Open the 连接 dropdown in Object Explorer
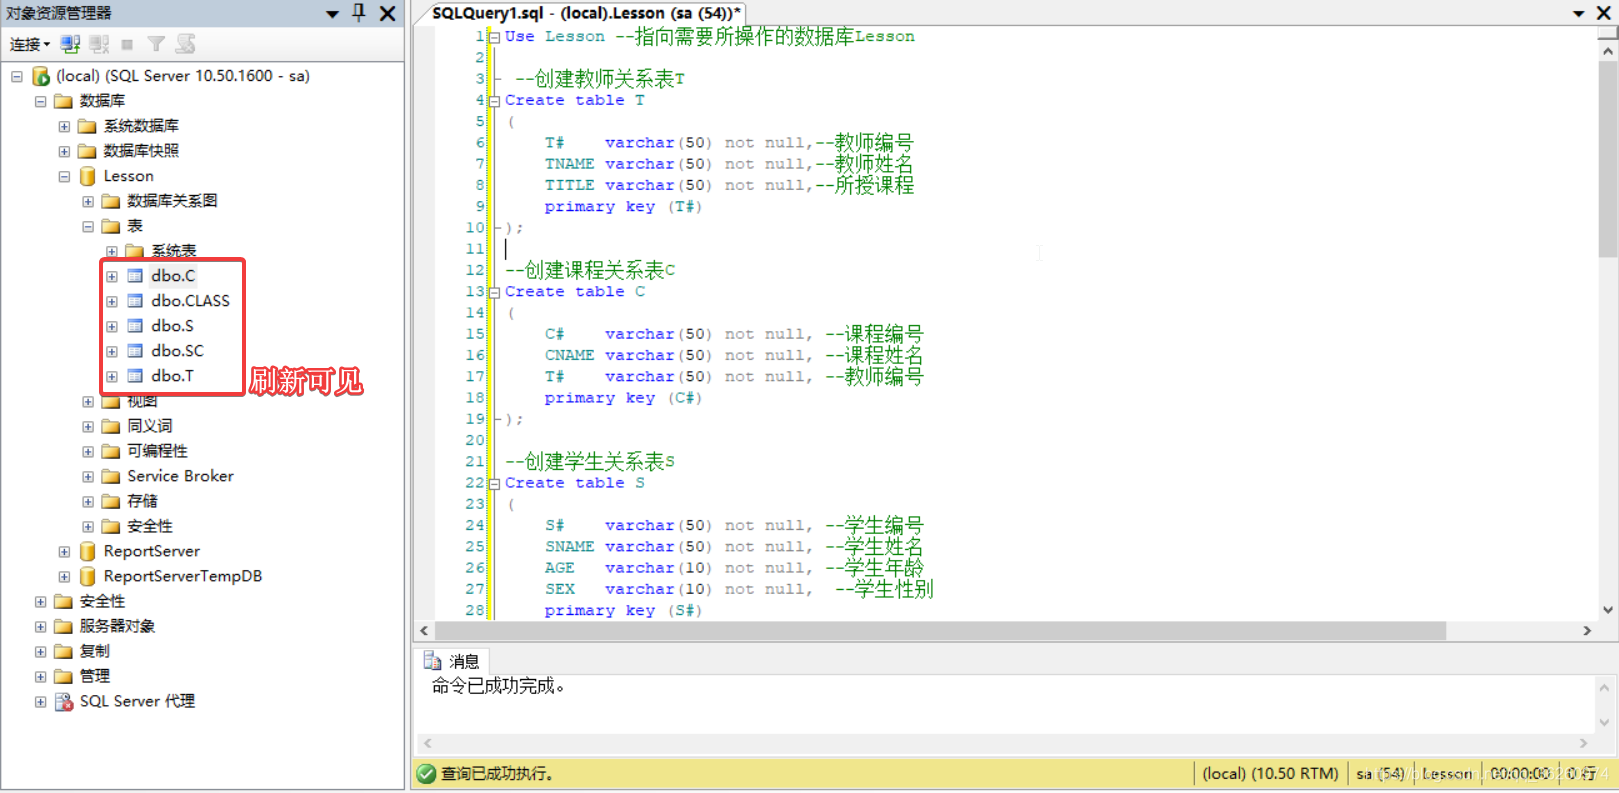 (x=30, y=44)
